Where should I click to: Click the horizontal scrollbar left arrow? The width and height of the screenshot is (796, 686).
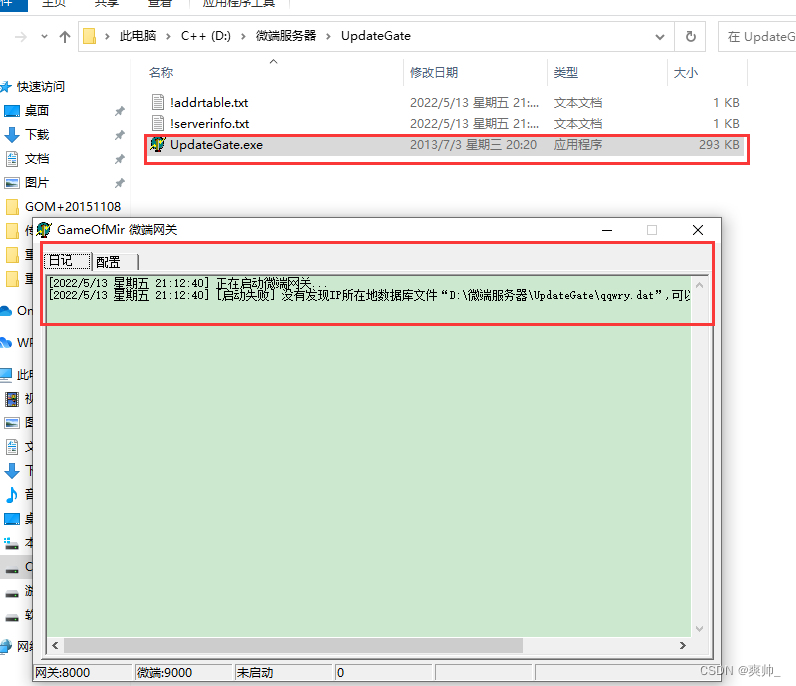click(x=55, y=645)
